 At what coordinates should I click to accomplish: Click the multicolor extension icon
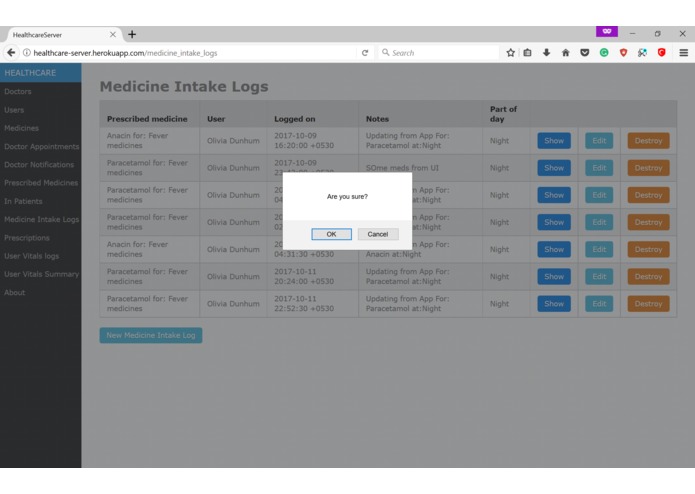tap(642, 53)
